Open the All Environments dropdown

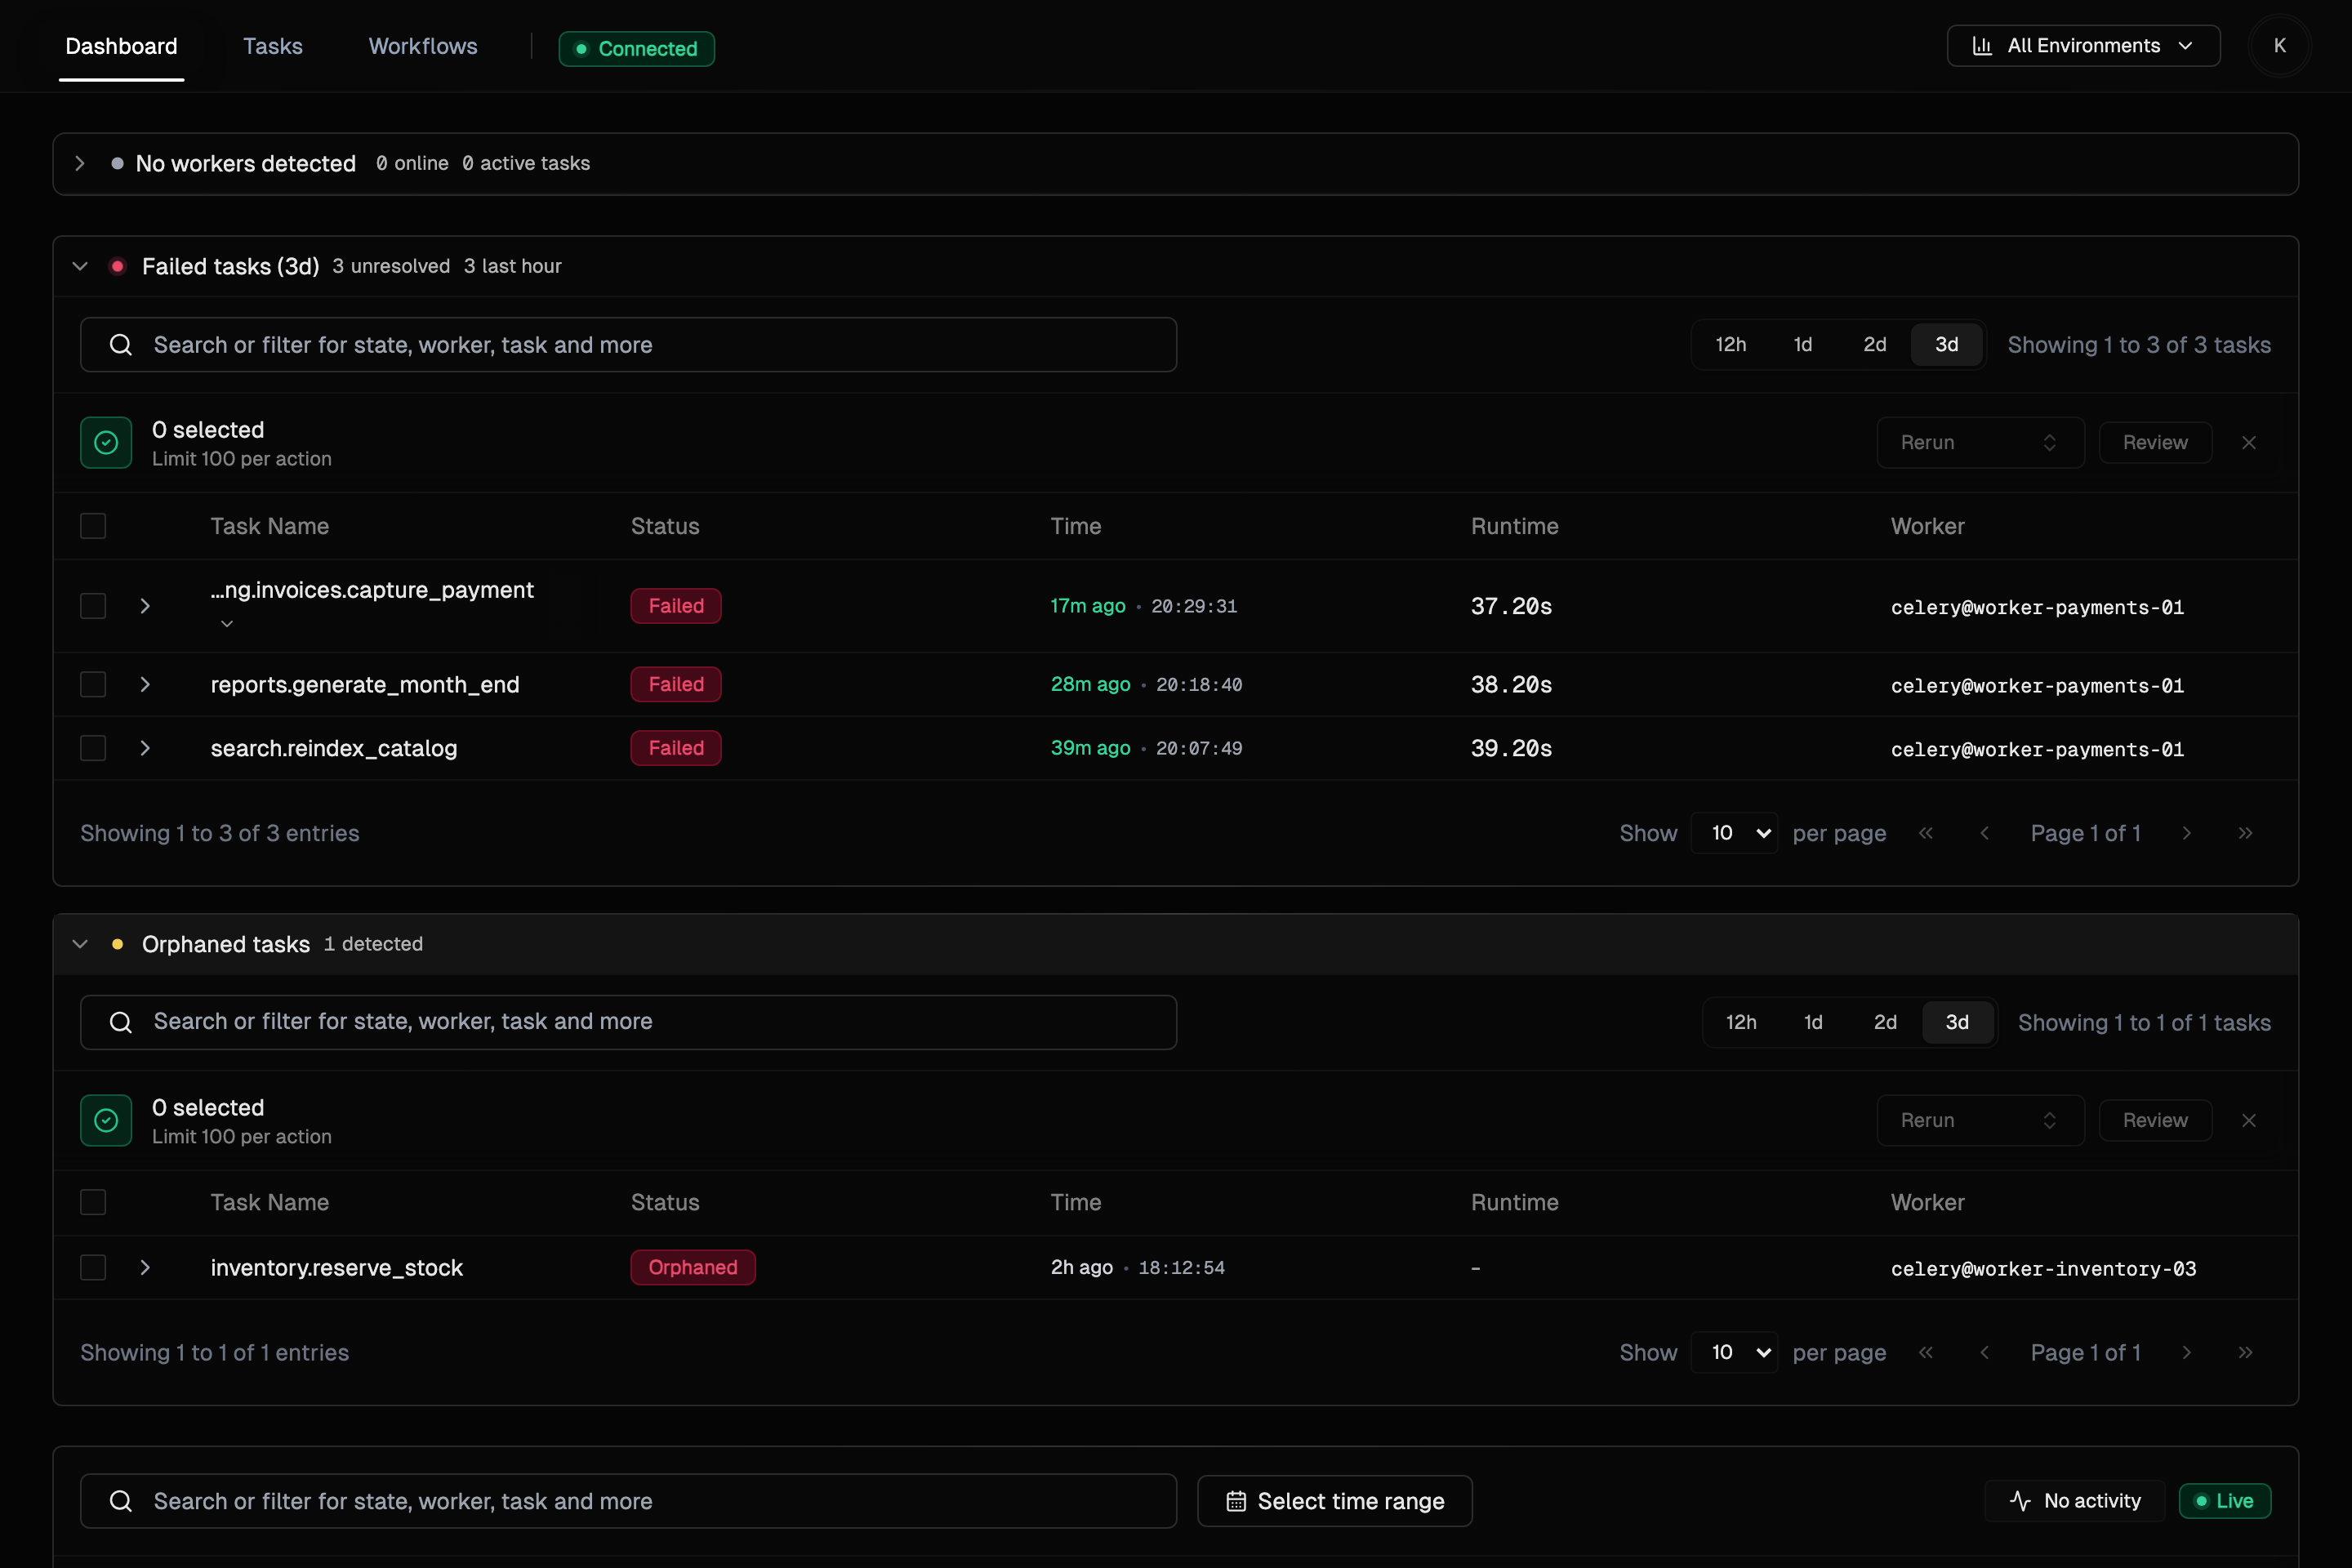[x=2083, y=46]
